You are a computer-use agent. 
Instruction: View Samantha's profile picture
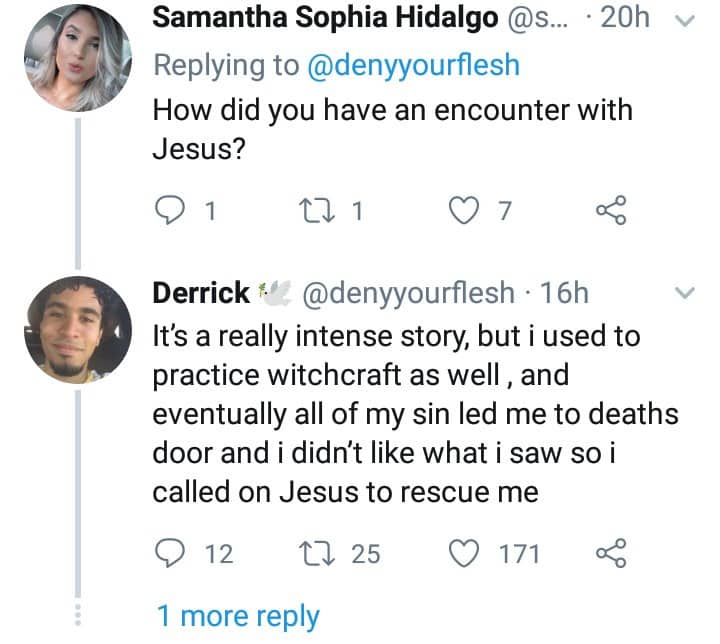pyautogui.click(x=79, y=58)
